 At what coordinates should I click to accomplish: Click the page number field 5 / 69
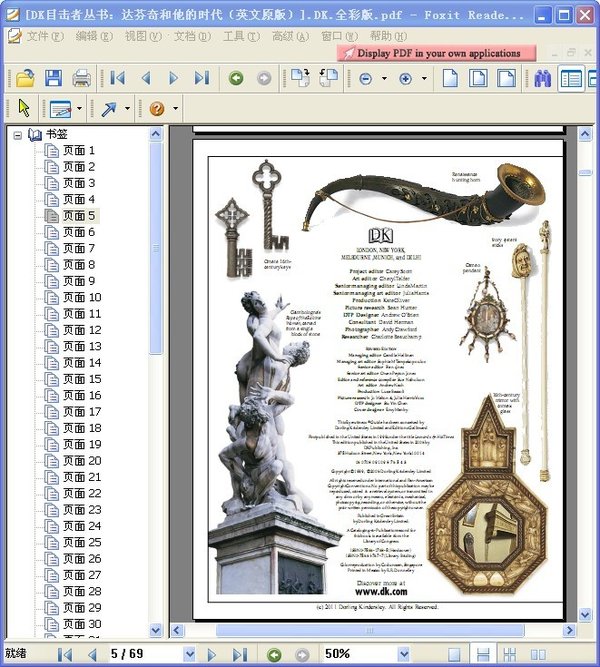[146, 654]
